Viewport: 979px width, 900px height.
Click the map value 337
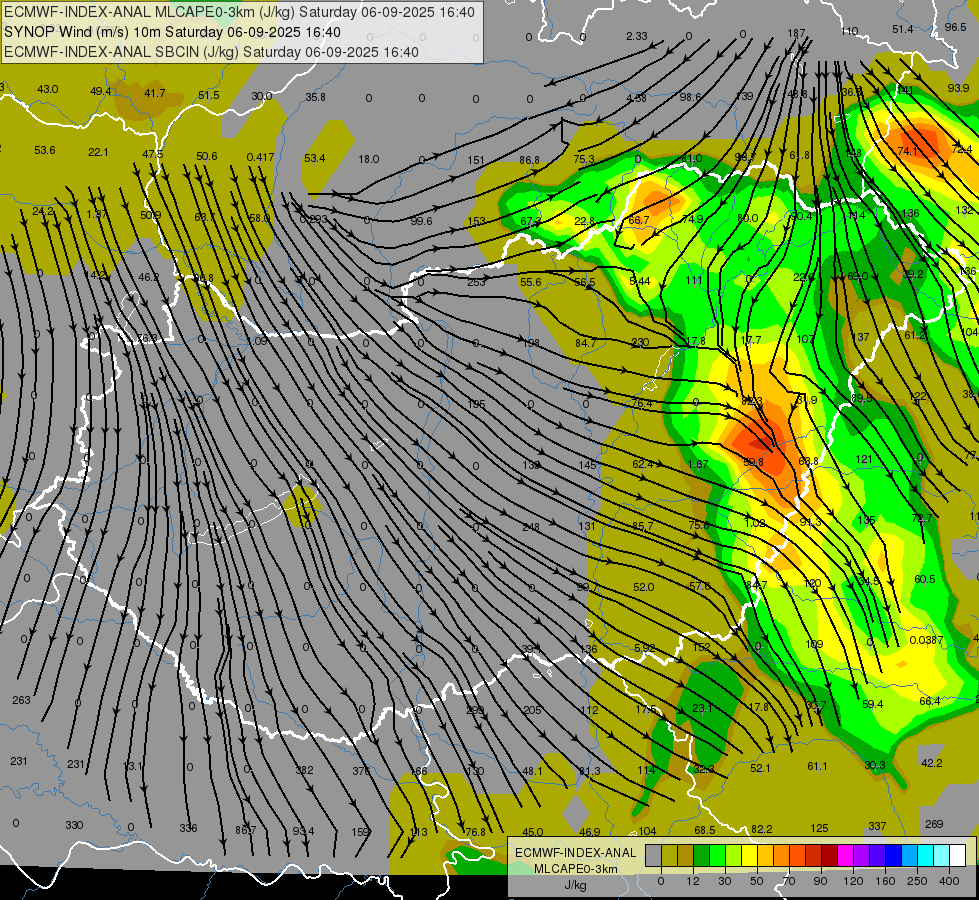[877, 826]
